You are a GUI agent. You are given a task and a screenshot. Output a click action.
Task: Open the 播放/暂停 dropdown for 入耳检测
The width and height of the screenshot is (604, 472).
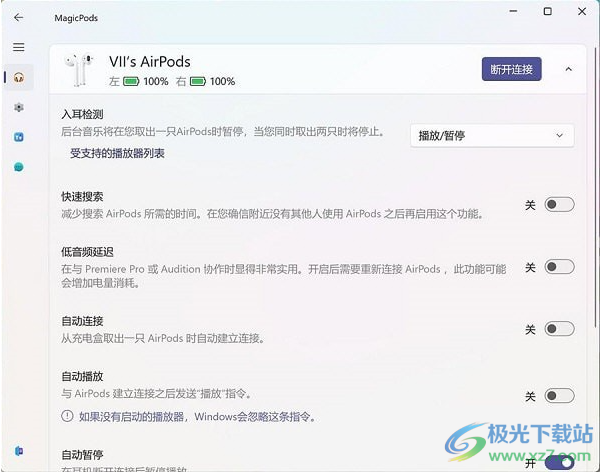coord(492,135)
